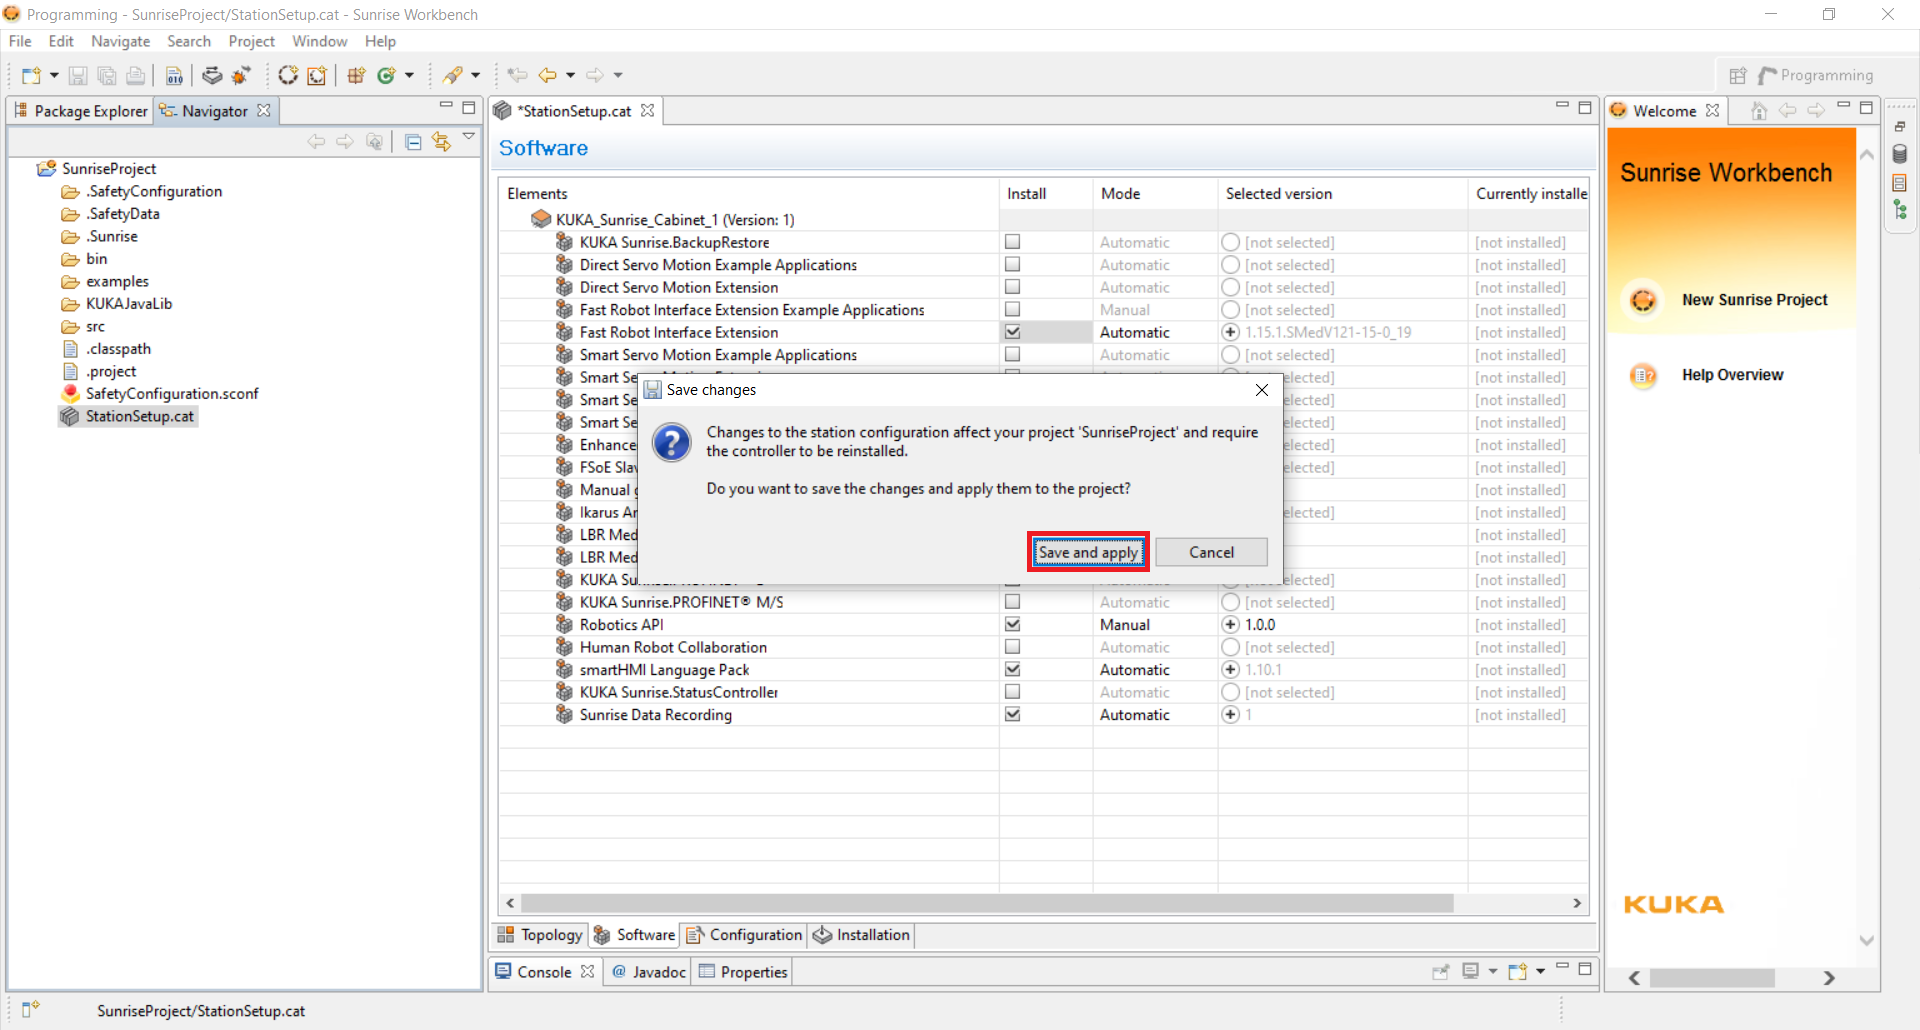This screenshot has width=1920, height=1030.
Task: Open the Navigate menu
Action: click(120, 41)
